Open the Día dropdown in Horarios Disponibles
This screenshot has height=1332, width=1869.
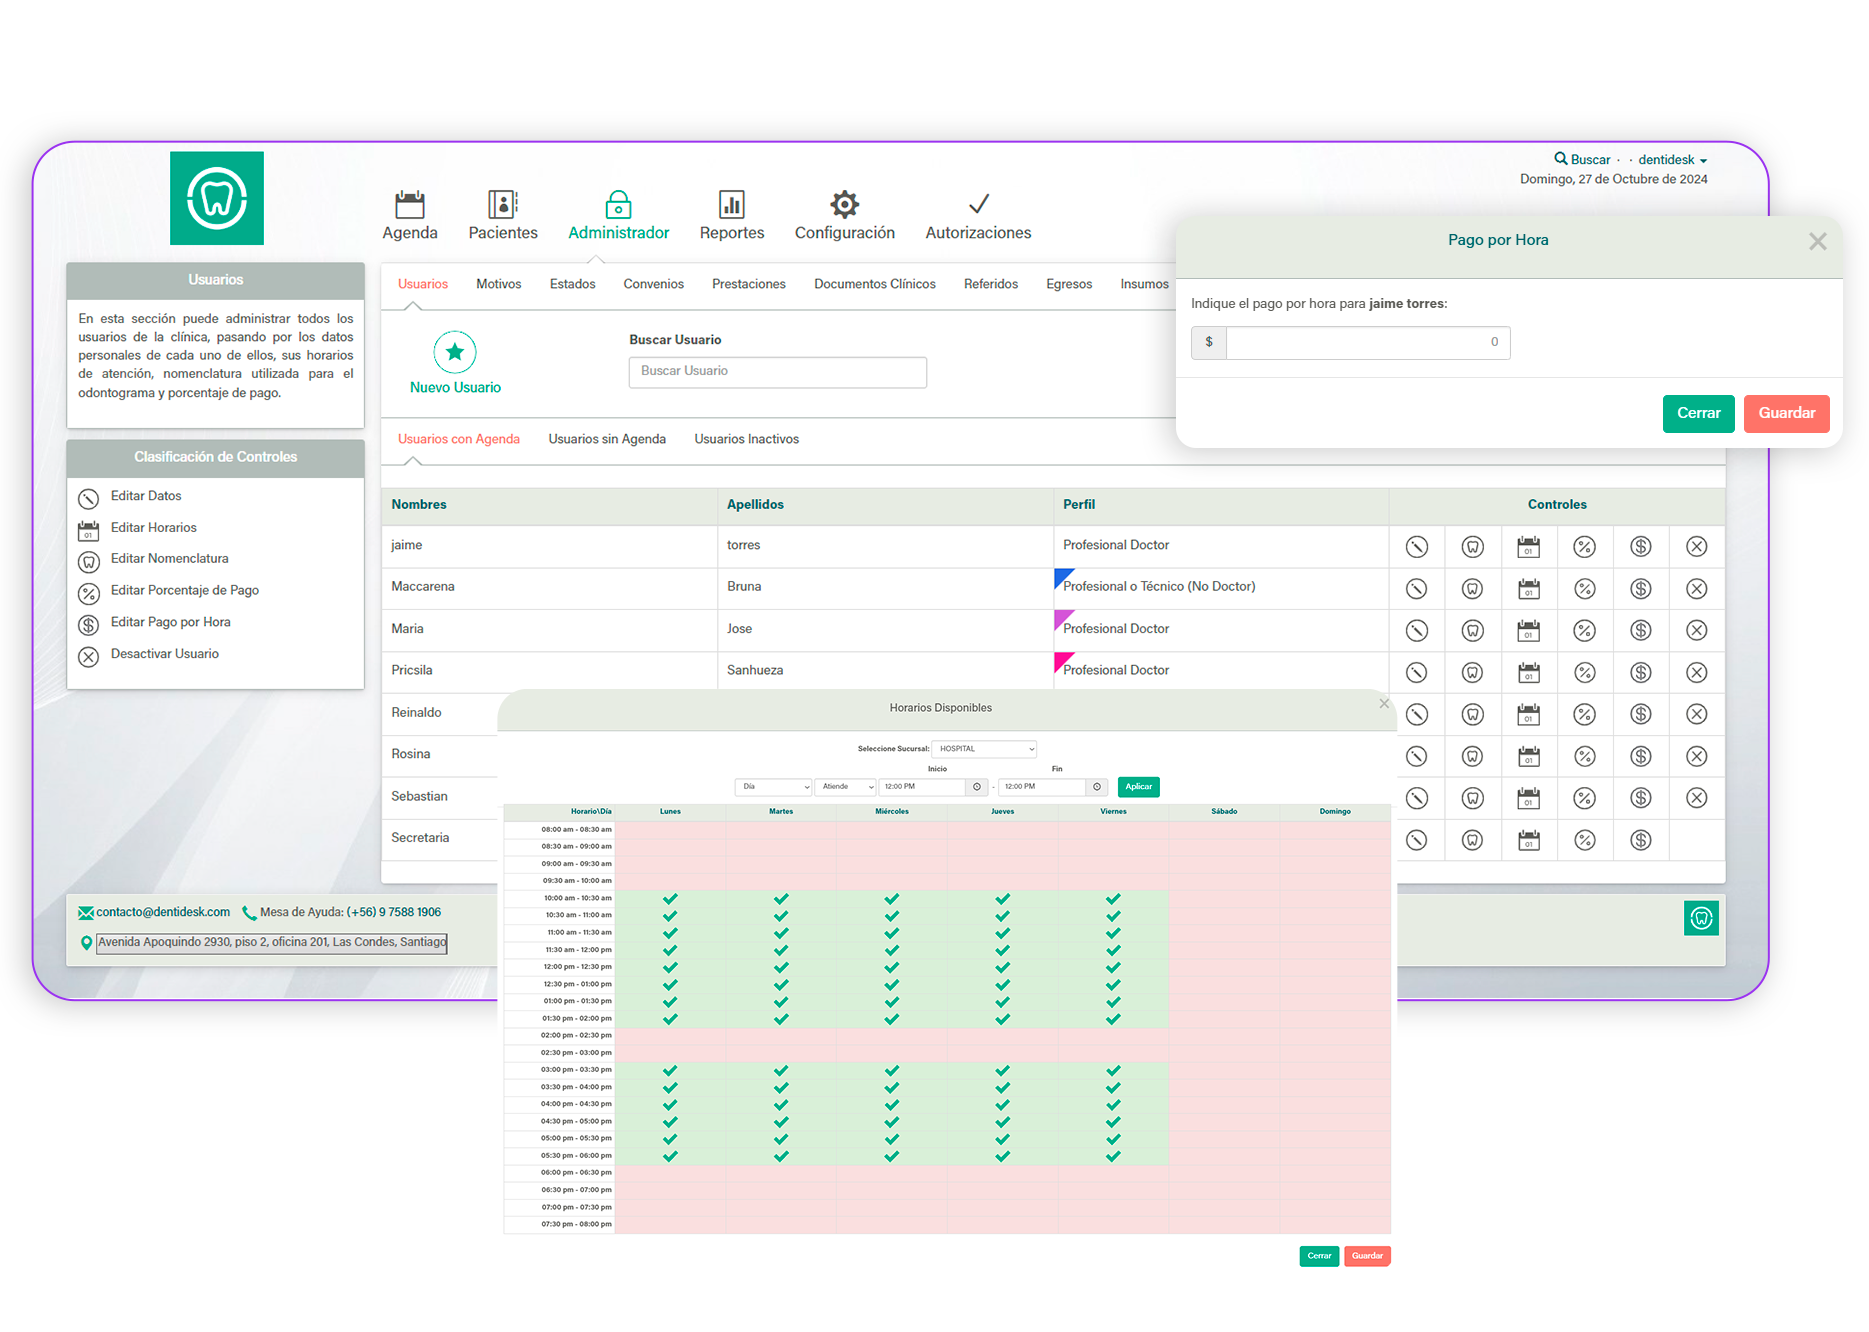[x=773, y=787]
